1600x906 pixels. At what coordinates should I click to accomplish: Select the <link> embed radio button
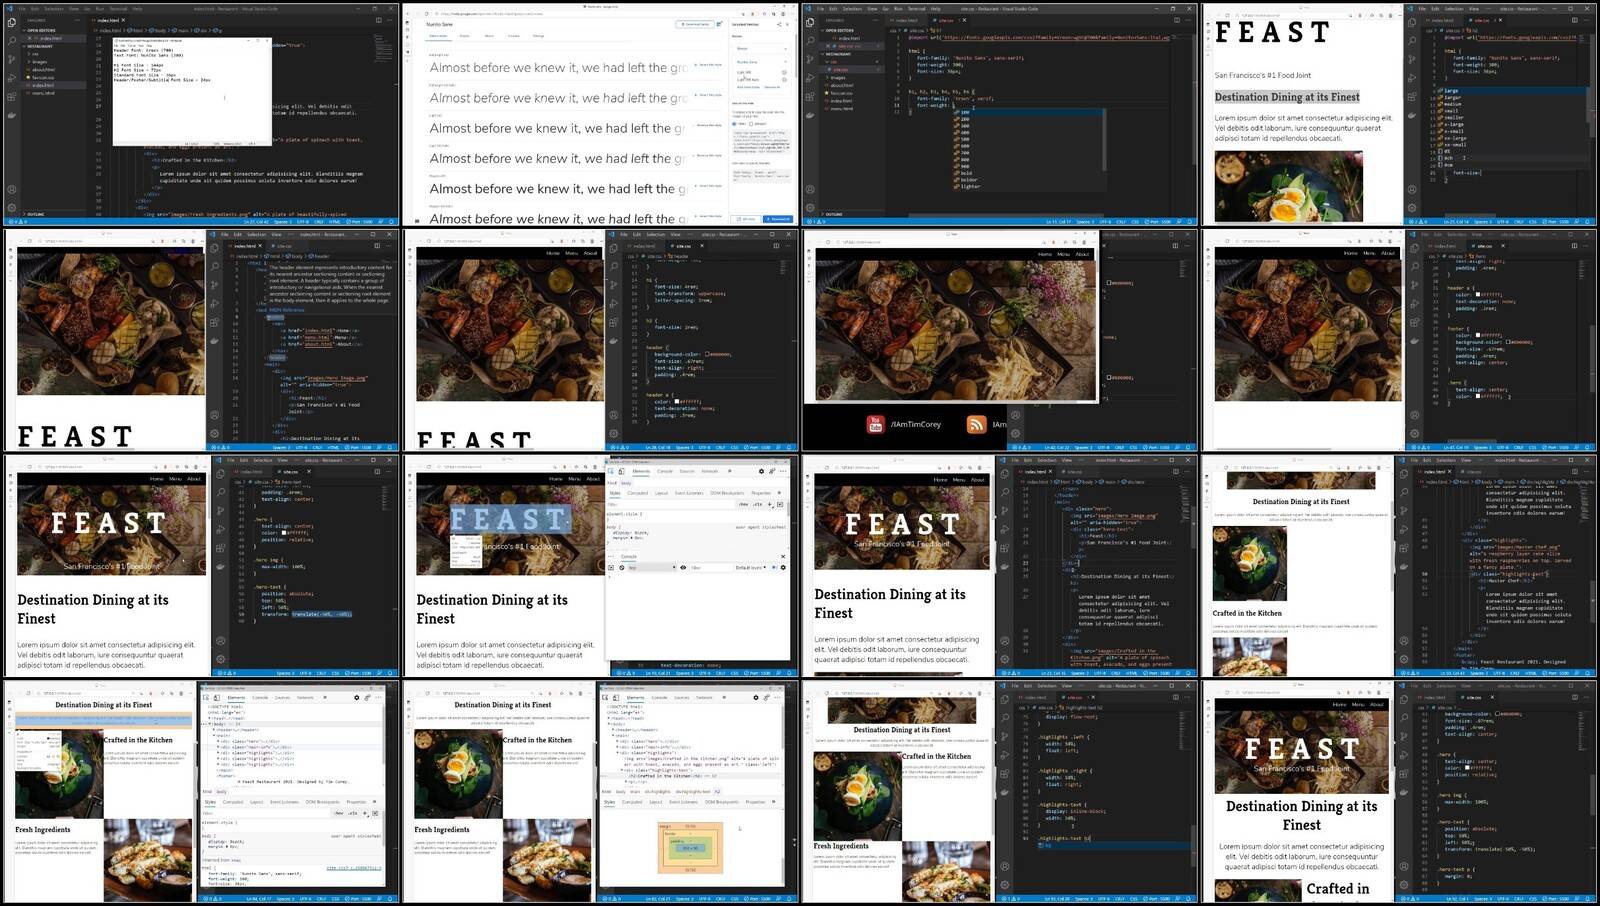coord(736,123)
